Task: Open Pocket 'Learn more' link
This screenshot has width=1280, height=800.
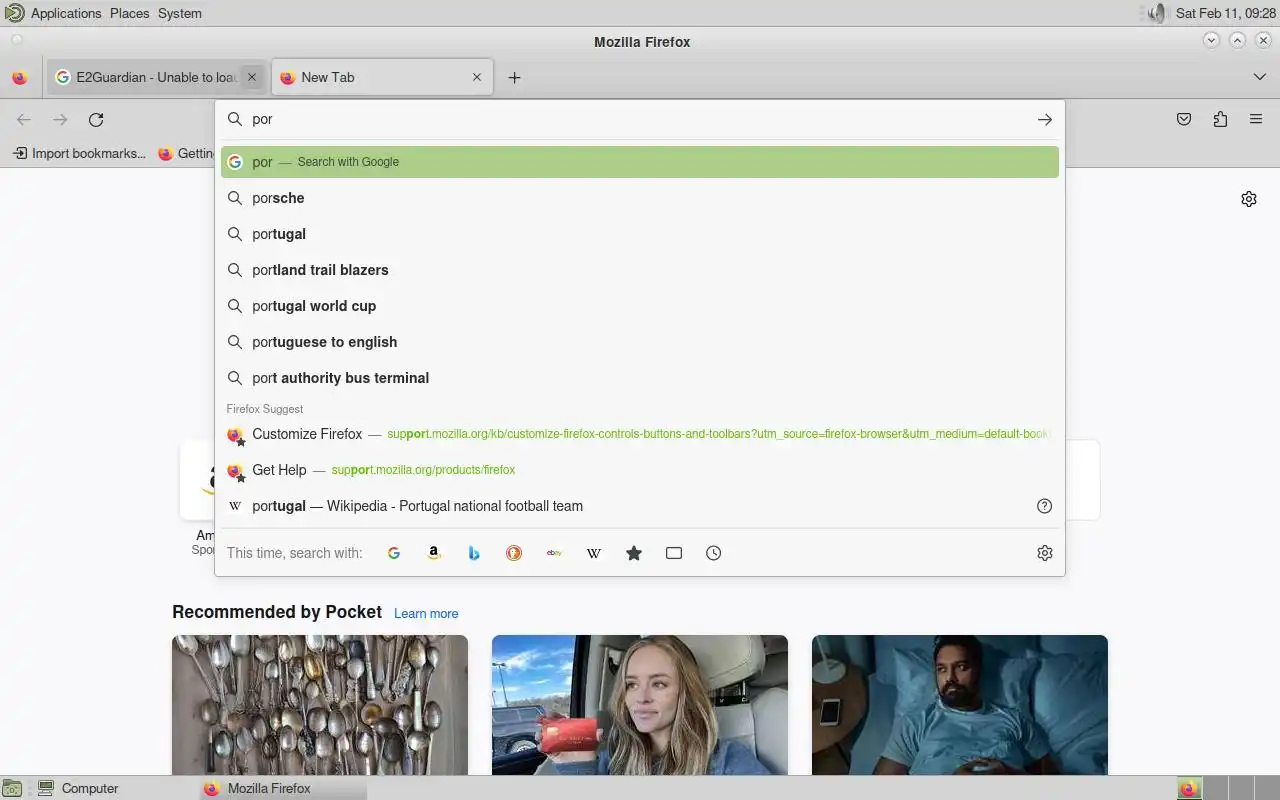Action: click(426, 613)
